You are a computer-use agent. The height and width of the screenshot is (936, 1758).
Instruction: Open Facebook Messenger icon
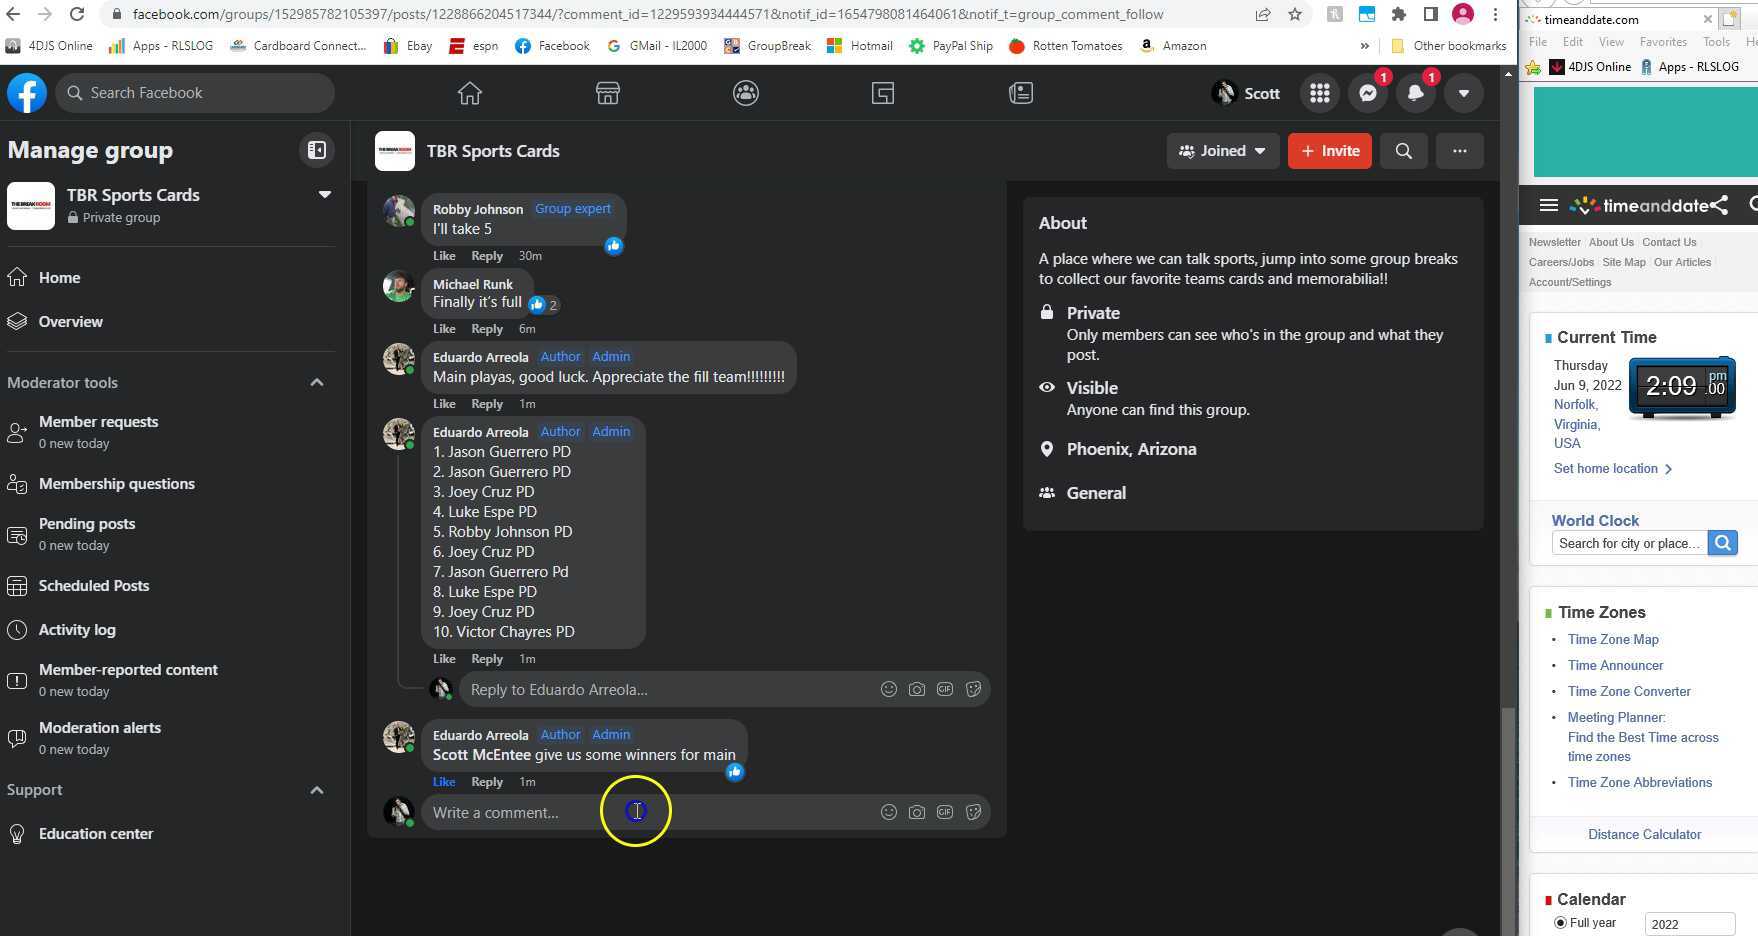(1367, 93)
